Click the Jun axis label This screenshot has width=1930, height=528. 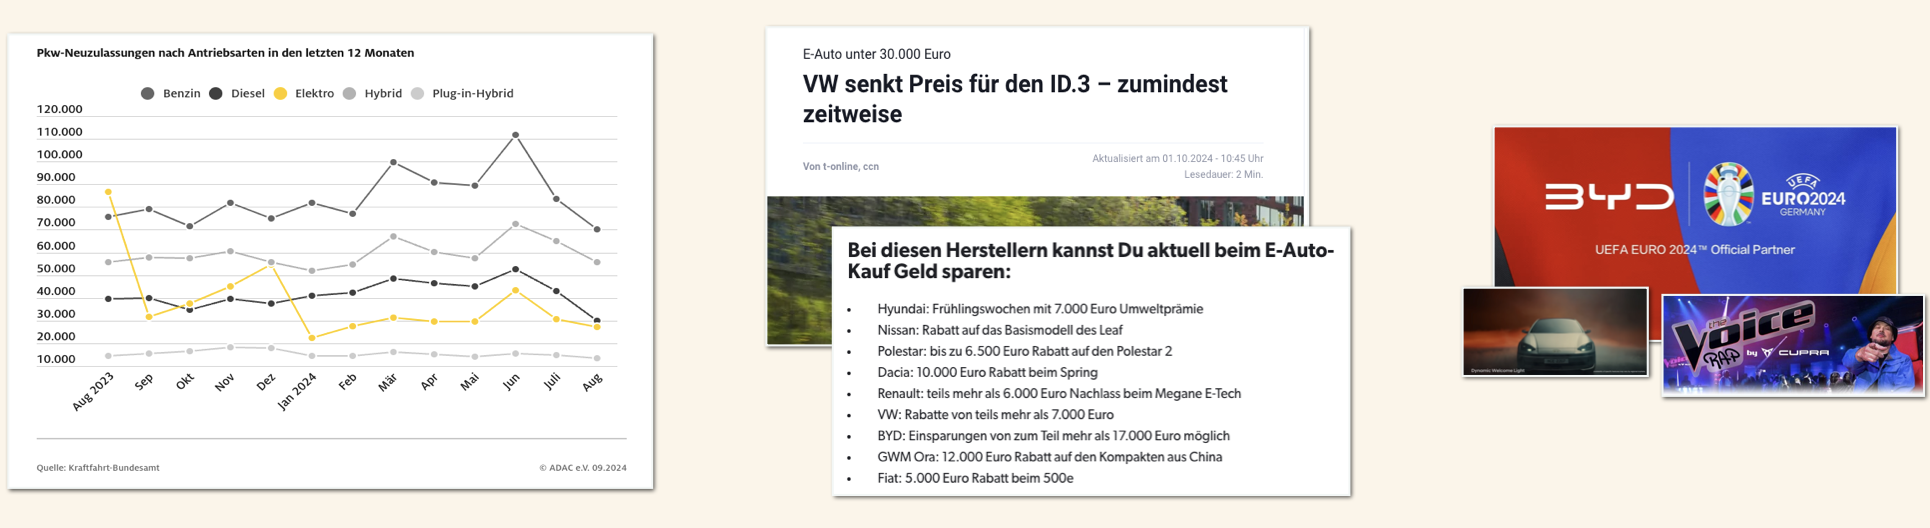(x=511, y=382)
